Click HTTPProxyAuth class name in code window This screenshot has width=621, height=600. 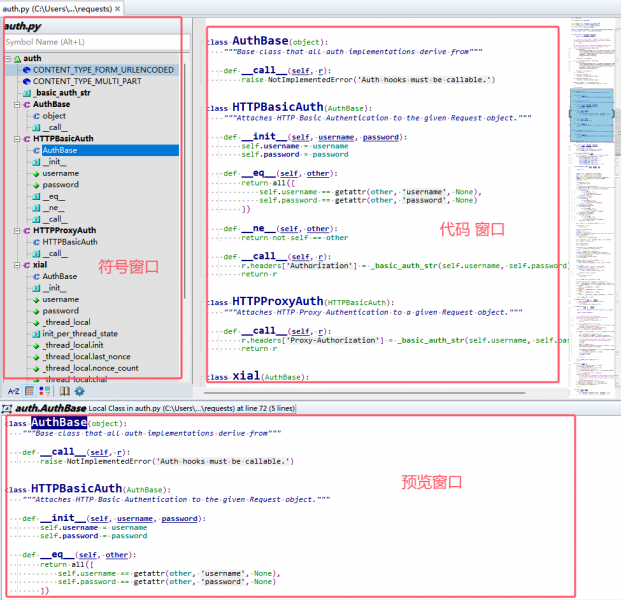(278, 301)
